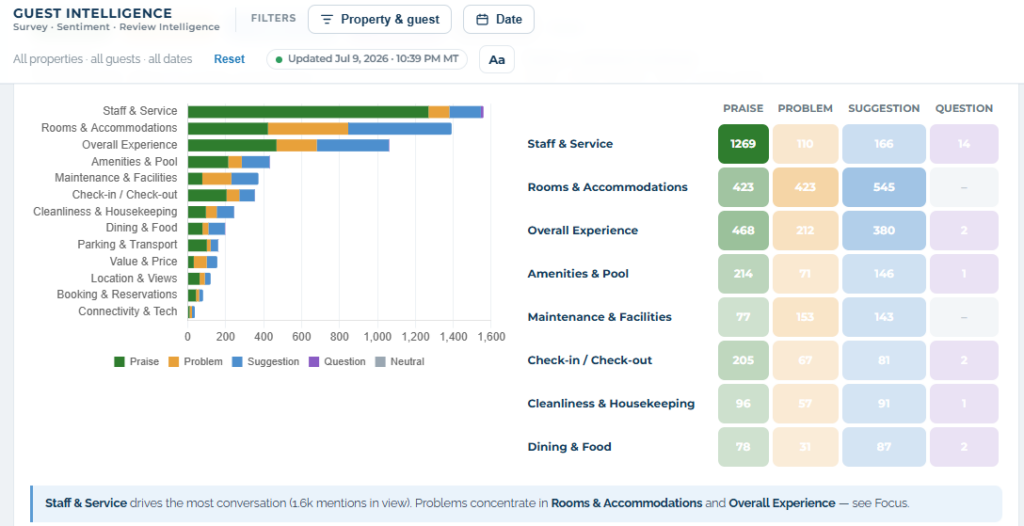Select the Dining & Food suggestion cell 87
The height and width of the screenshot is (526, 1024).
coord(884,447)
